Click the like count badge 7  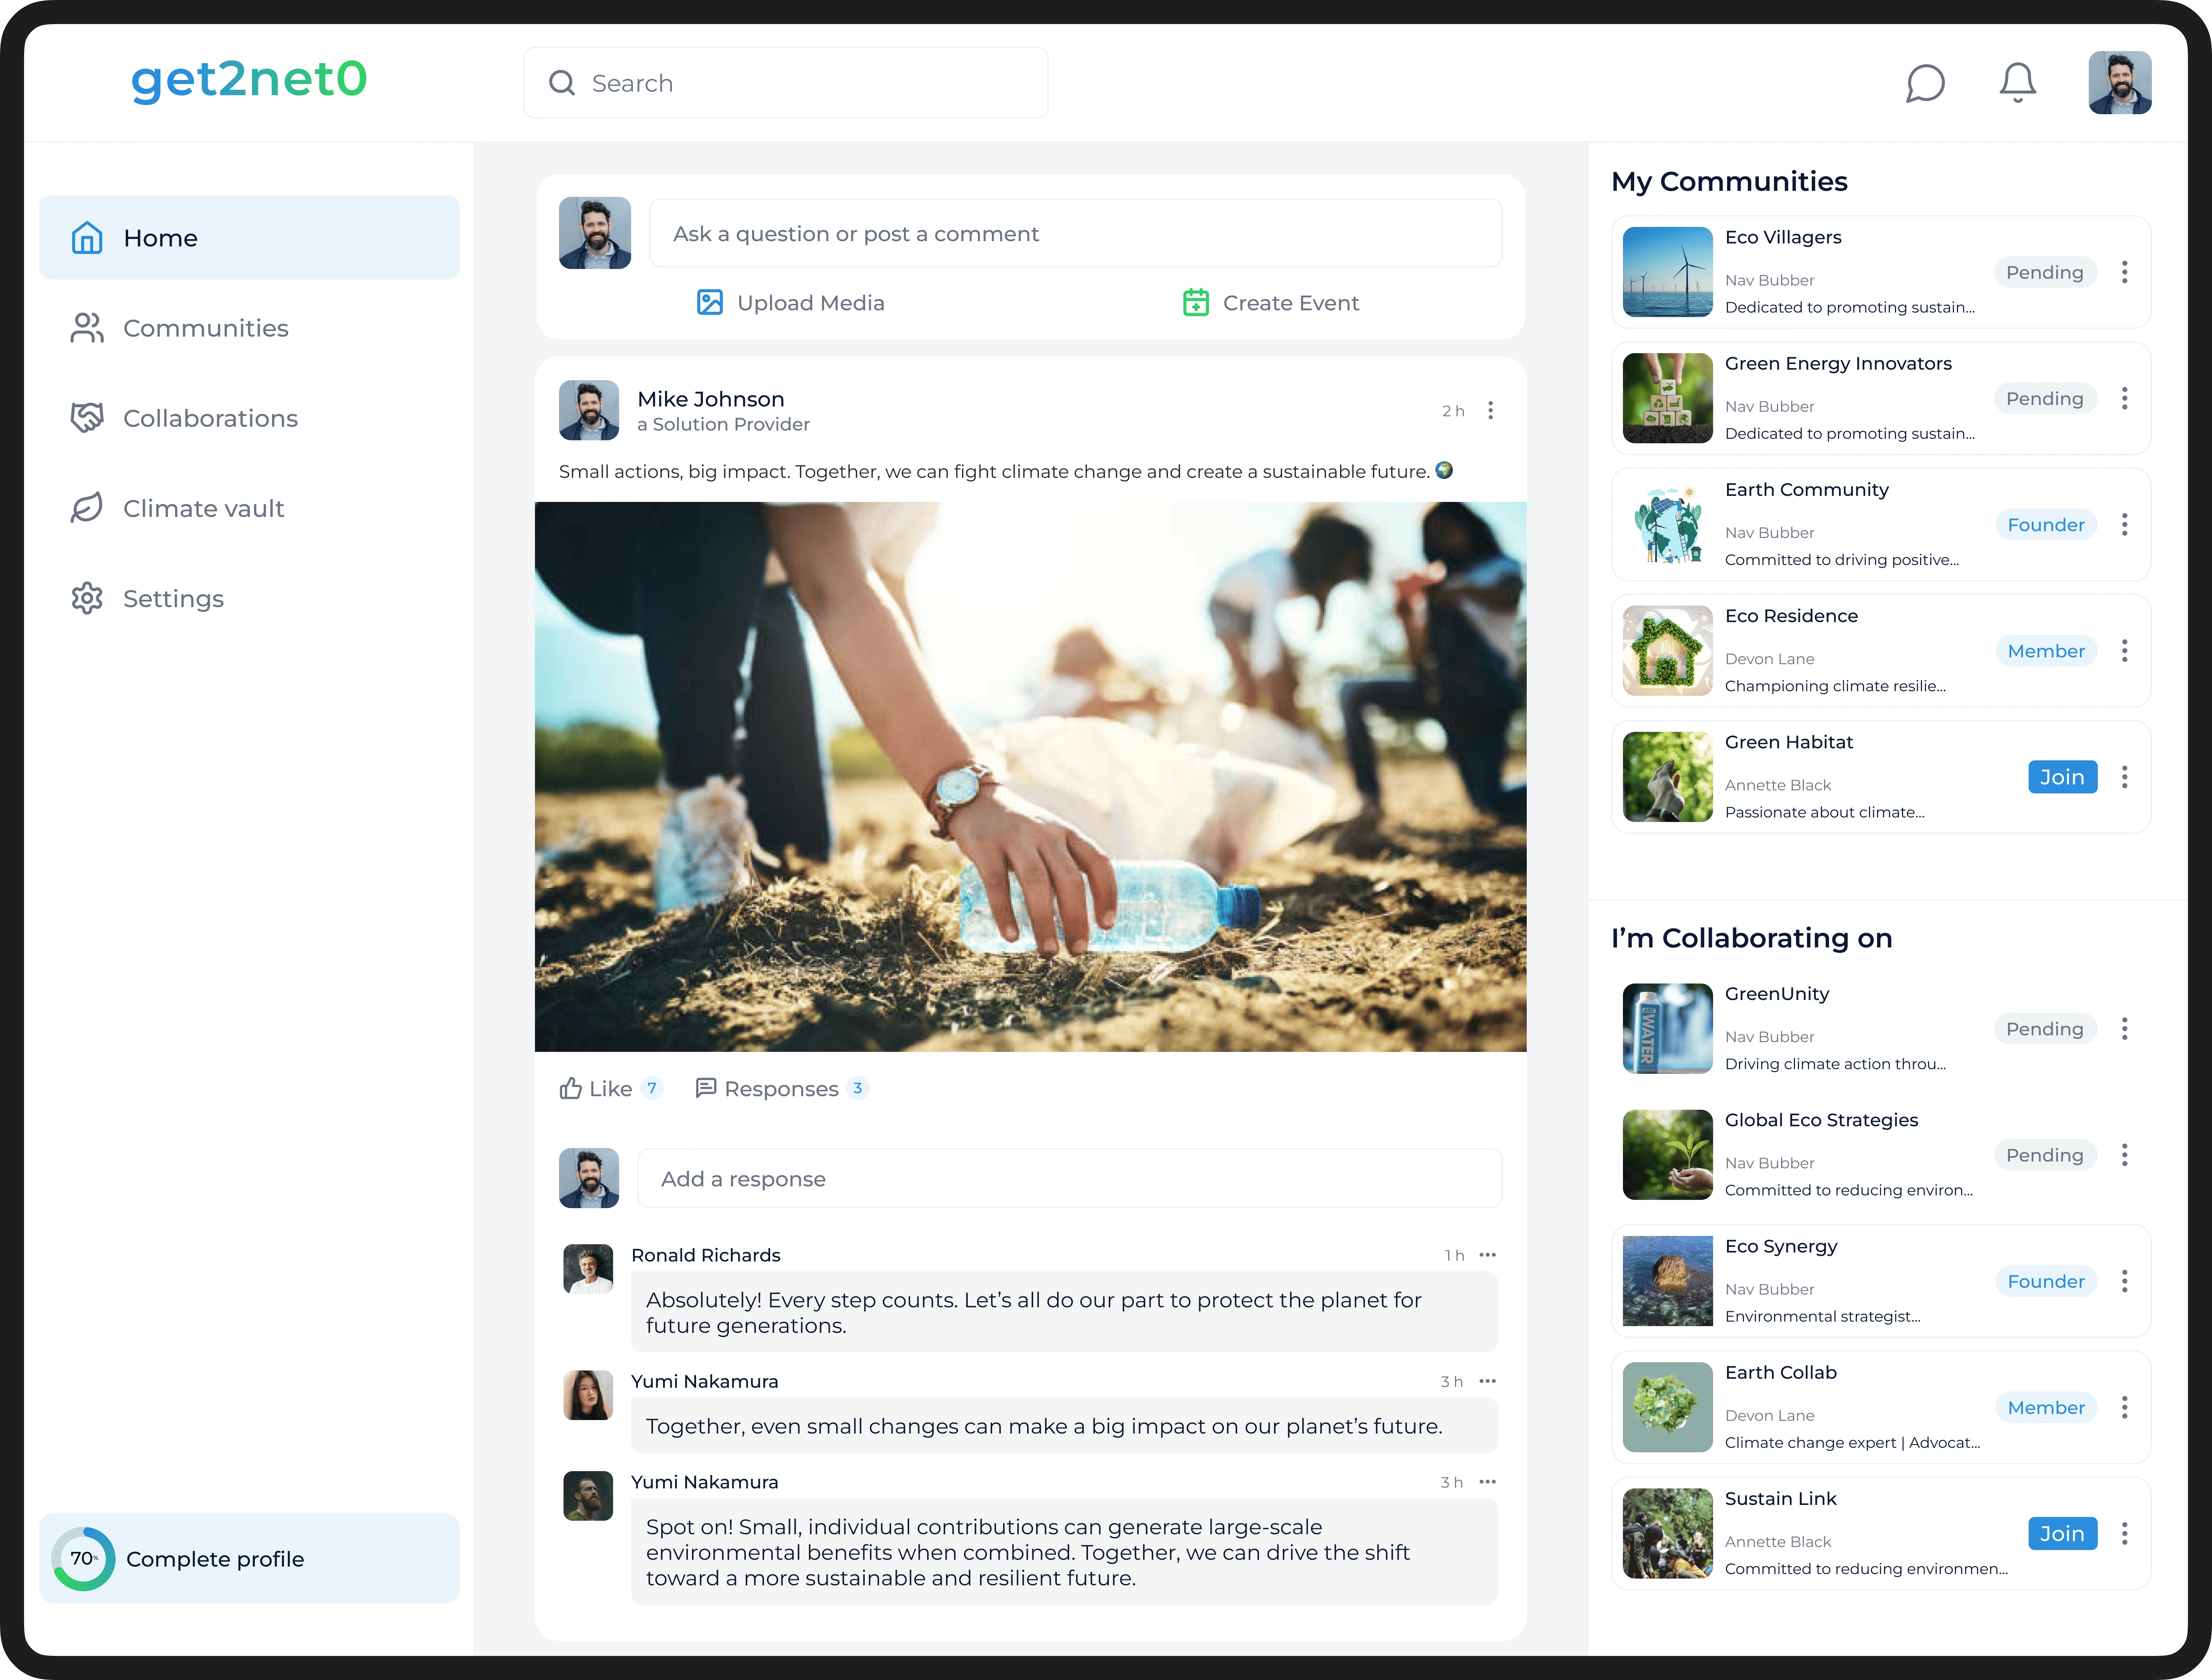[652, 1088]
